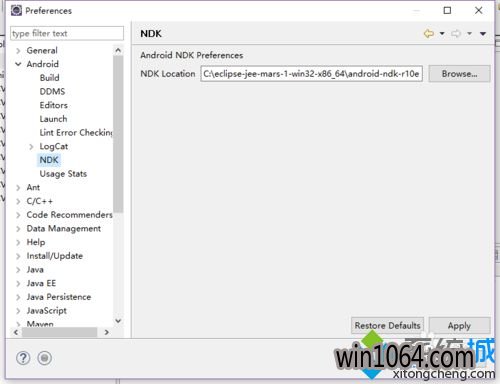
Task: Expand the LogCat tree node
Action: coord(31,147)
